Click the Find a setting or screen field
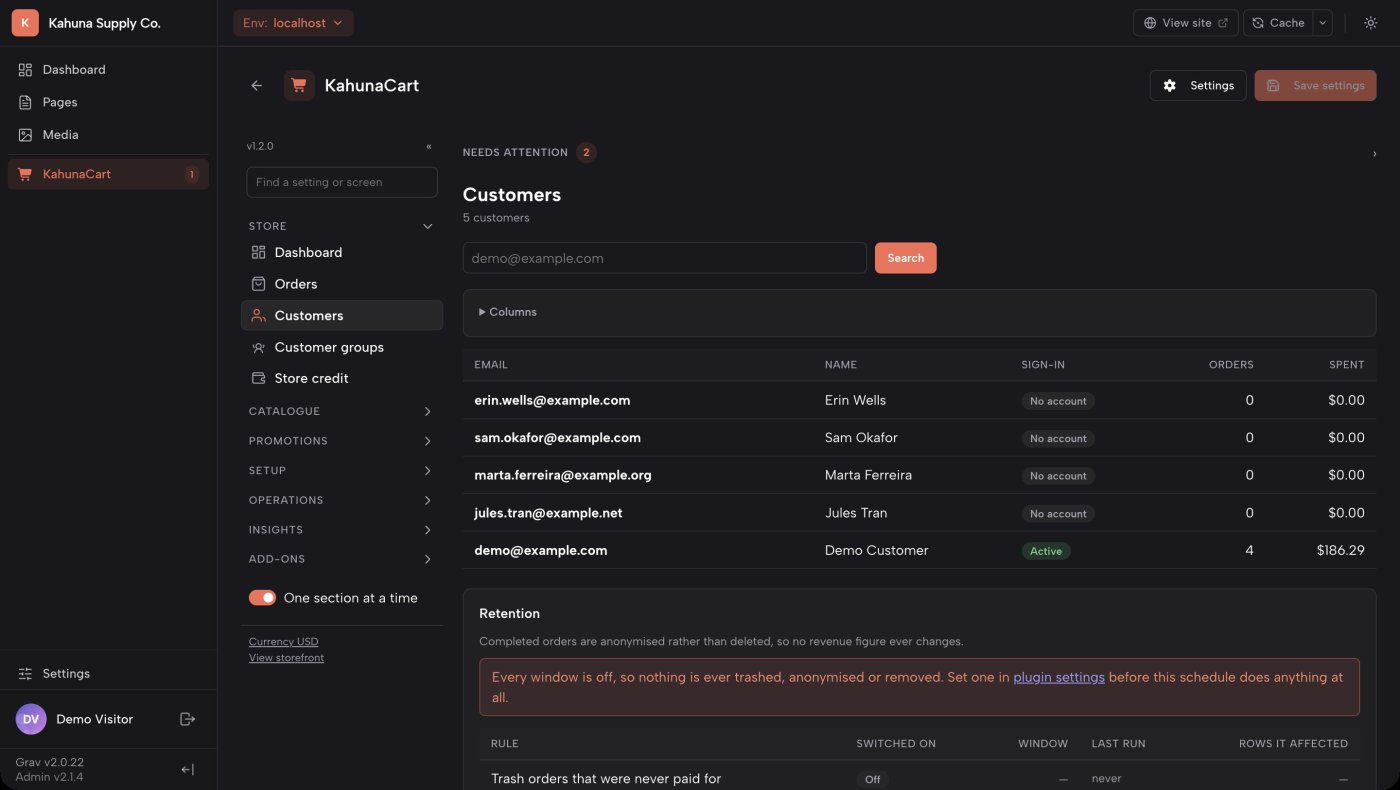Image resolution: width=1400 pixels, height=790 pixels. [x=342, y=182]
